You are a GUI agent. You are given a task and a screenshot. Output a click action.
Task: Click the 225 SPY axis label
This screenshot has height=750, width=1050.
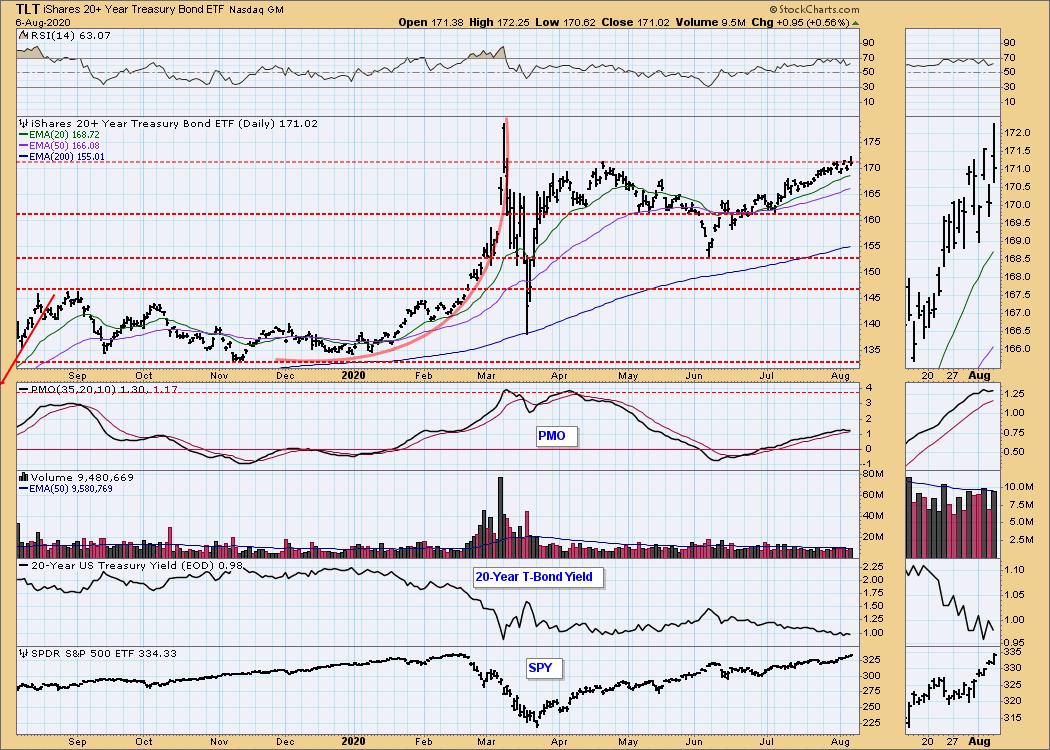pos(871,723)
